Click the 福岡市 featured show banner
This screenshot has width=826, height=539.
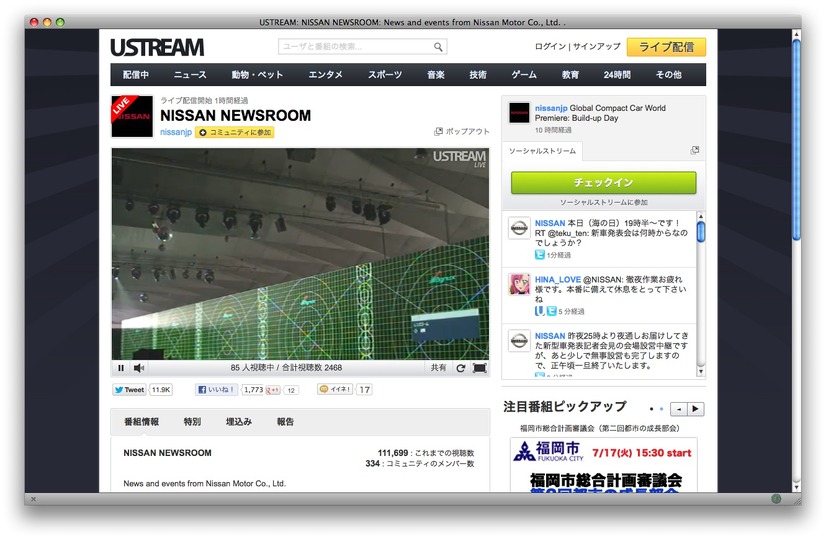pyautogui.click(x=604, y=465)
